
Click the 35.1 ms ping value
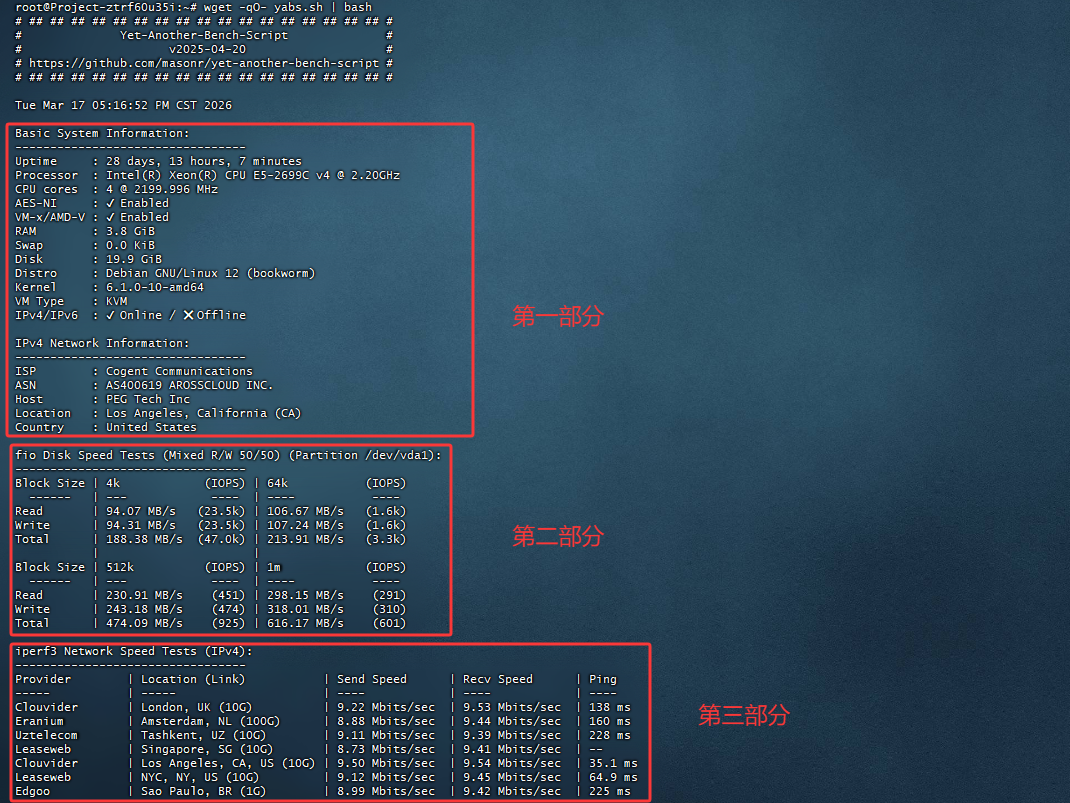[609, 763]
